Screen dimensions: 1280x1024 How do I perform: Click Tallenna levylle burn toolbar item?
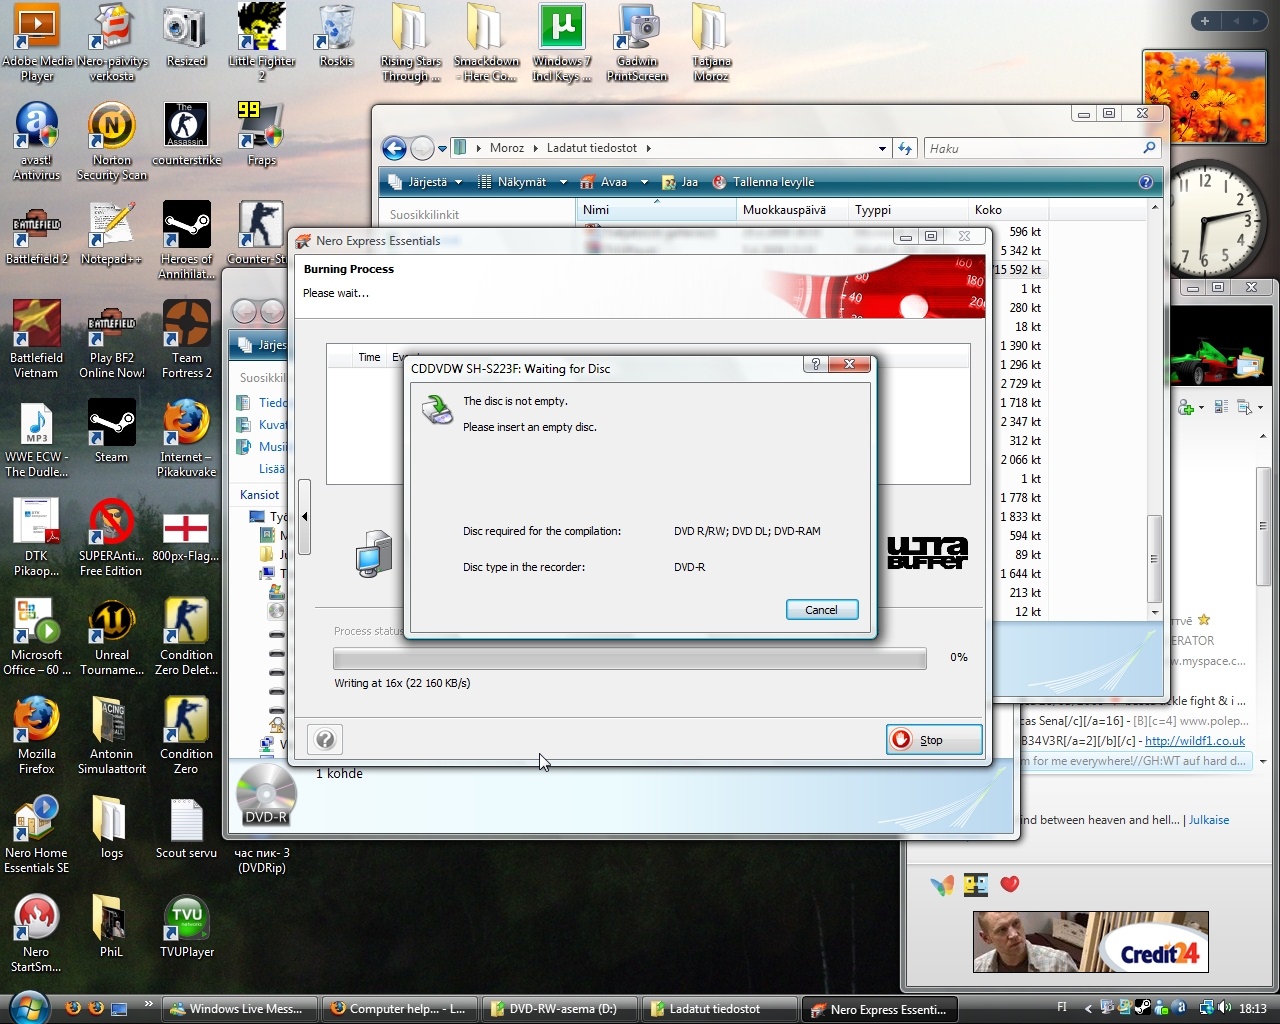[763, 182]
